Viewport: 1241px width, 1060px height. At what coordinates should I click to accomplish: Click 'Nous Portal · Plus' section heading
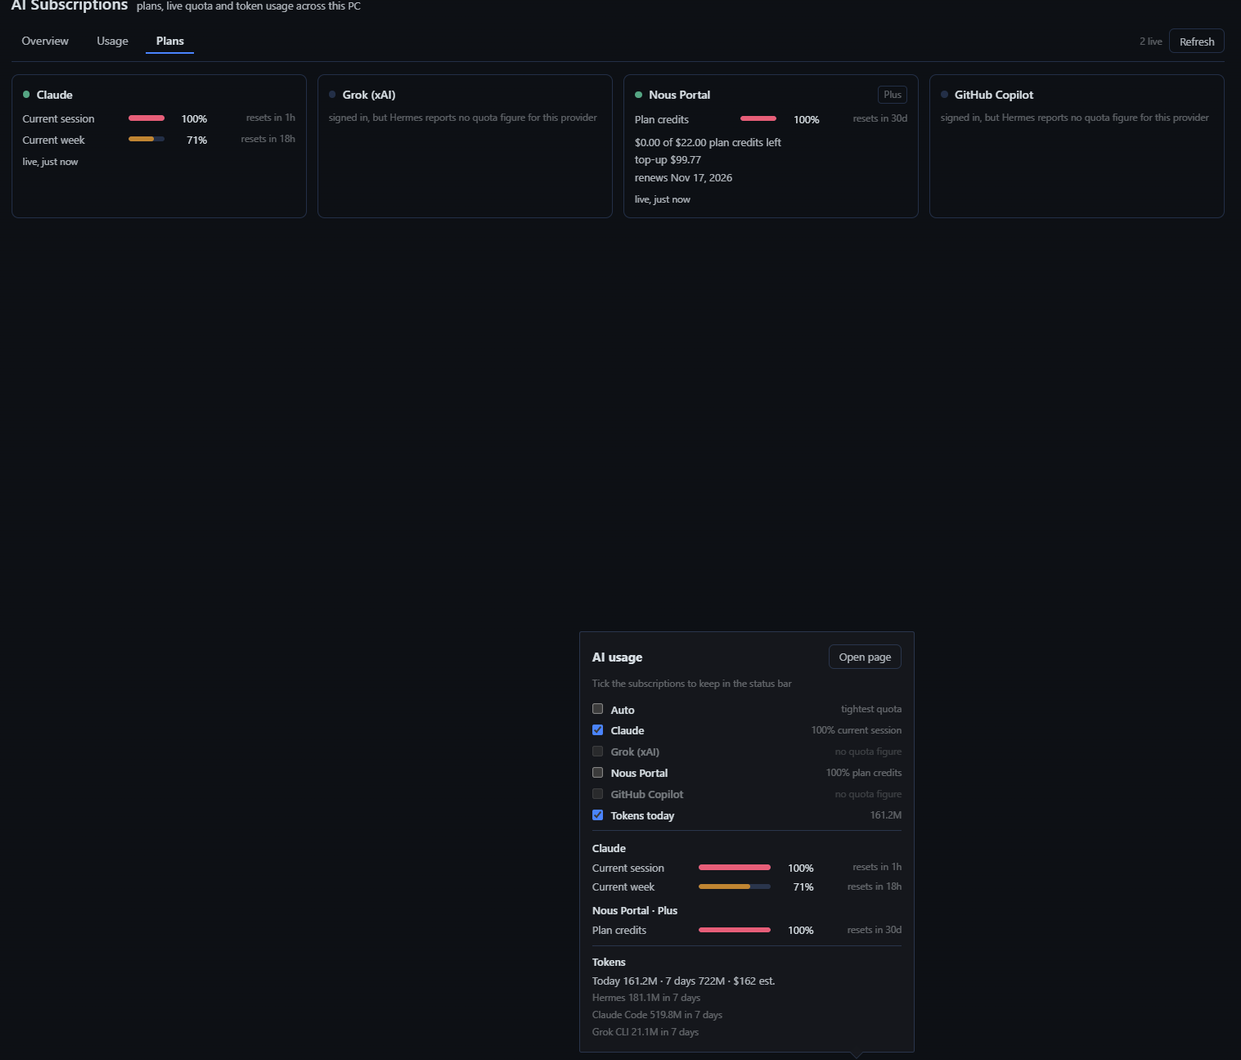[635, 911]
